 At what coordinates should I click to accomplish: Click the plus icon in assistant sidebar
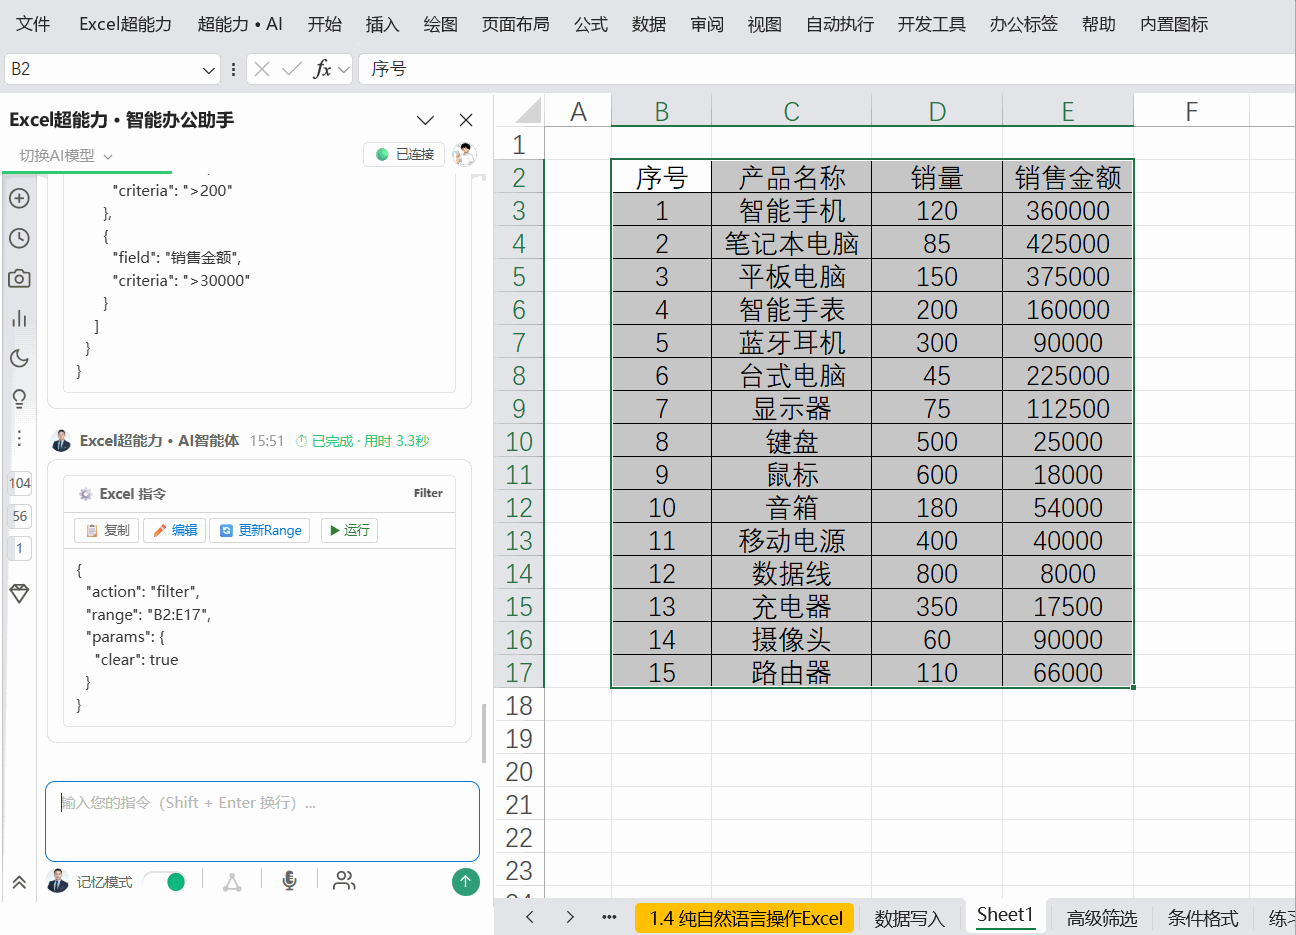tap(19, 198)
